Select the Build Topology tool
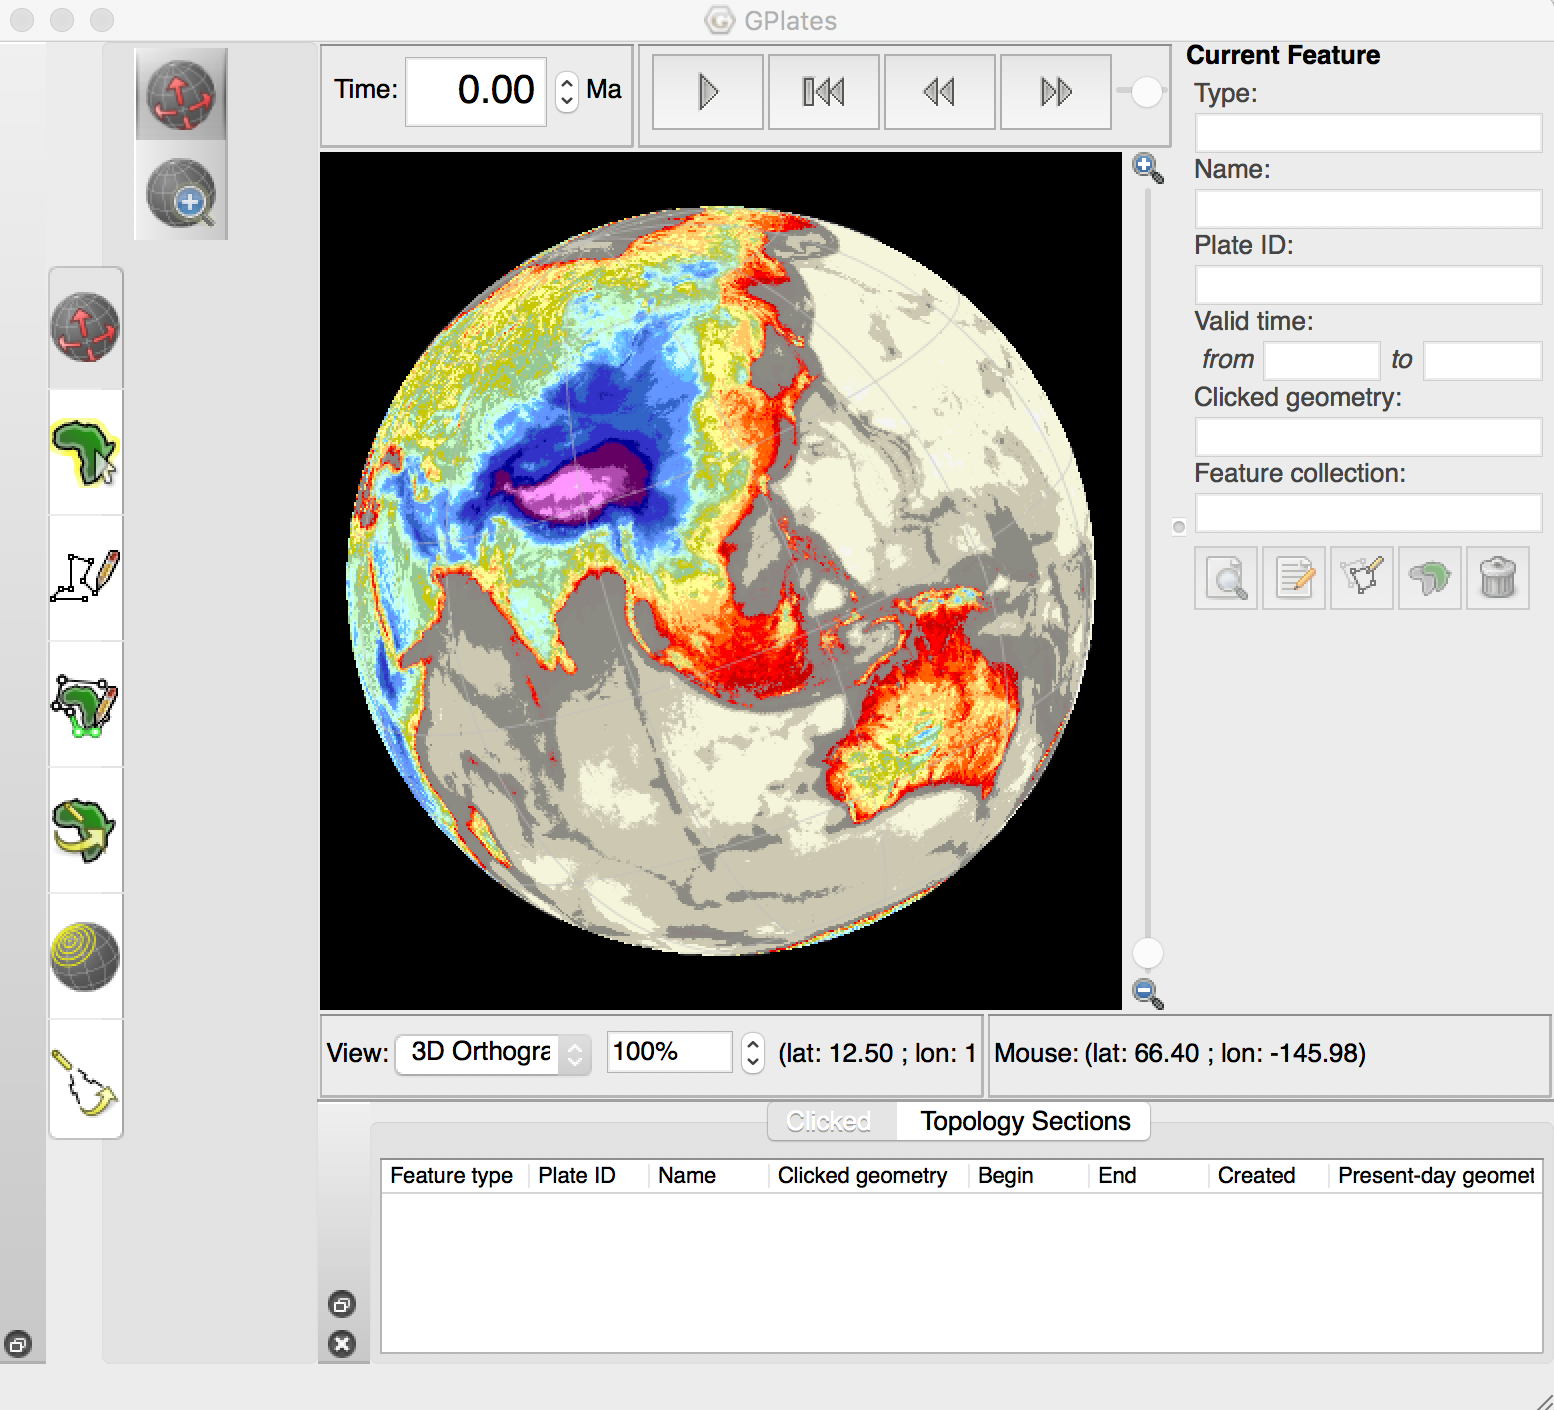Viewport: 1554px width, 1410px height. click(x=85, y=704)
